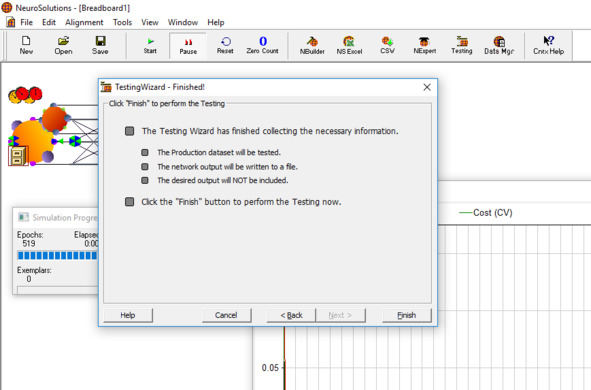Image resolution: width=591 pixels, height=390 pixels.
Task: Click Finish to perform the testing
Action: pyautogui.click(x=407, y=315)
